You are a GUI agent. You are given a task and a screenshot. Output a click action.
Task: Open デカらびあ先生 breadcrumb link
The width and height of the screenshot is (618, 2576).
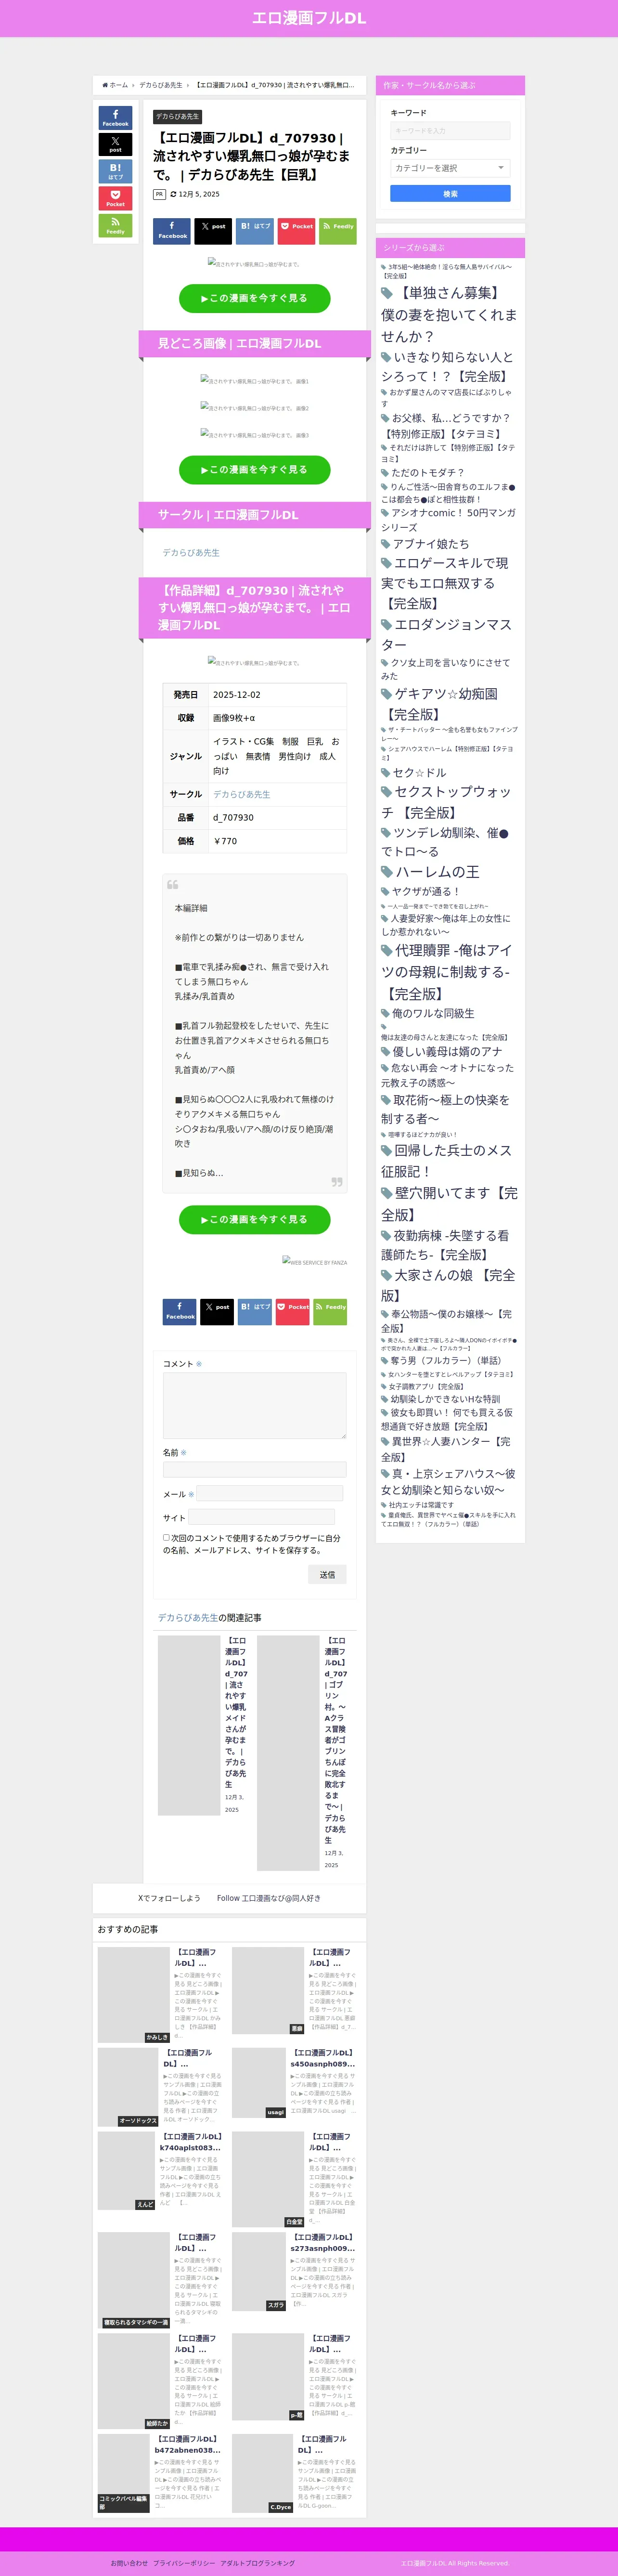(x=161, y=85)
